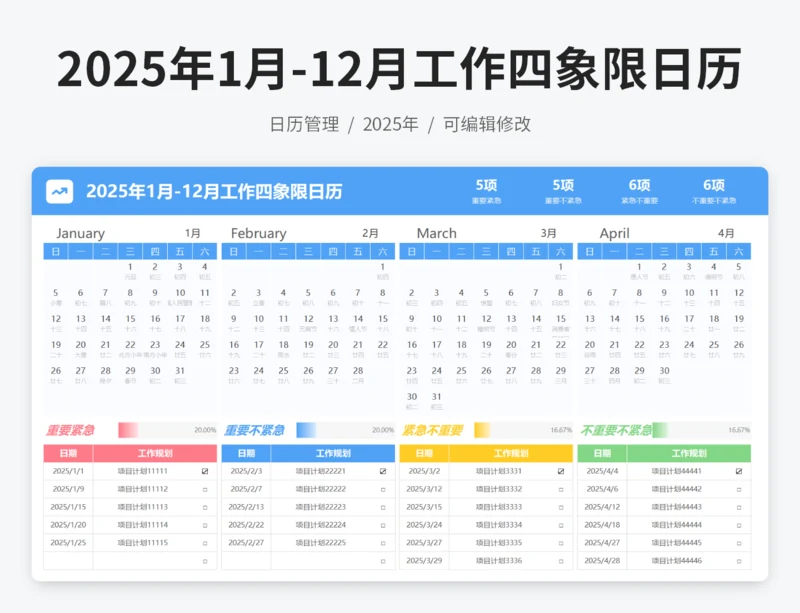Click the trend chart icon in blue banner
Viewport: 800px width, 613px height.
[x=59, y=191]
